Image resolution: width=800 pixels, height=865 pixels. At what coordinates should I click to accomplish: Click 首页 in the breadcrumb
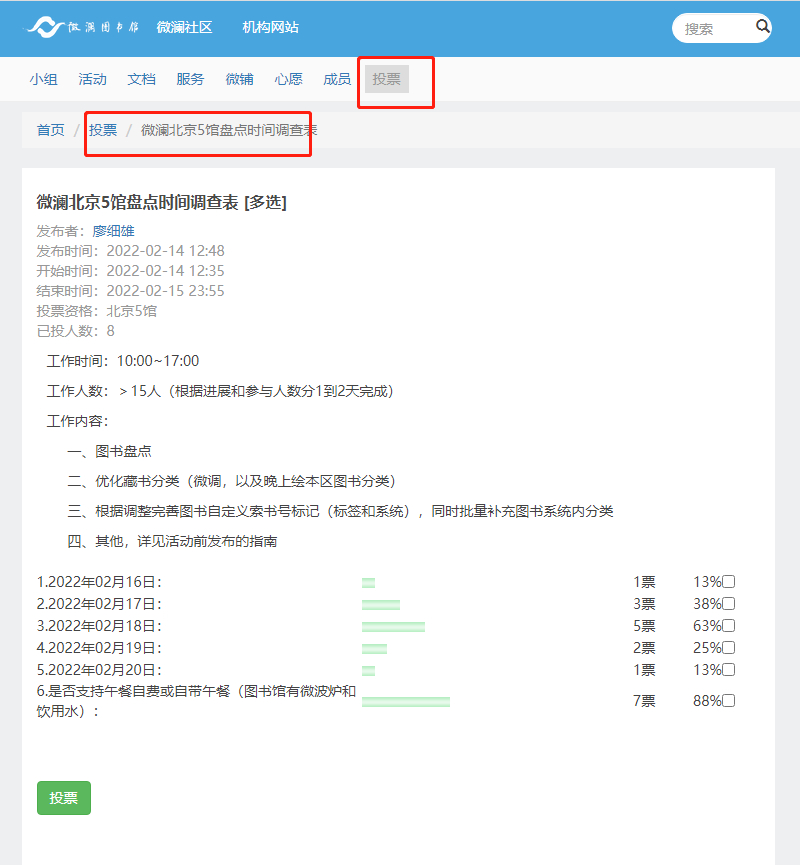[50, 130]
